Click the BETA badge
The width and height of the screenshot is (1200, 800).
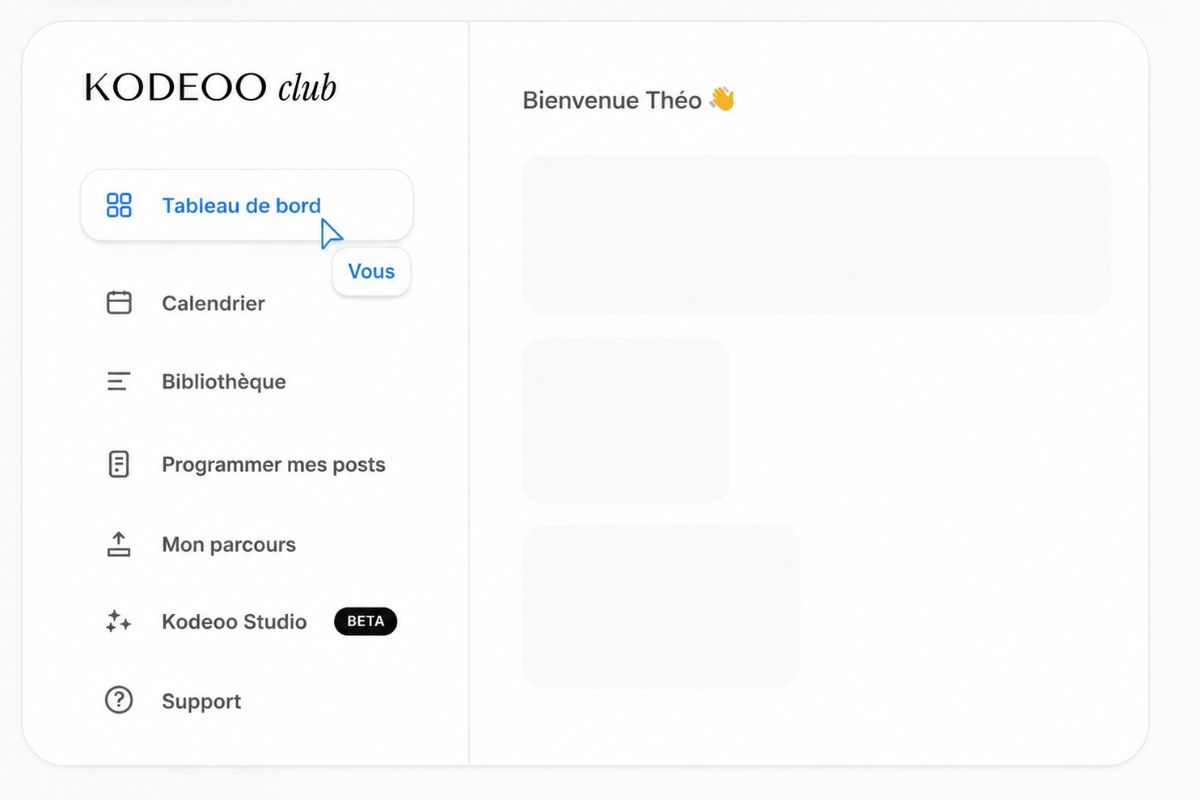(365, 621)
